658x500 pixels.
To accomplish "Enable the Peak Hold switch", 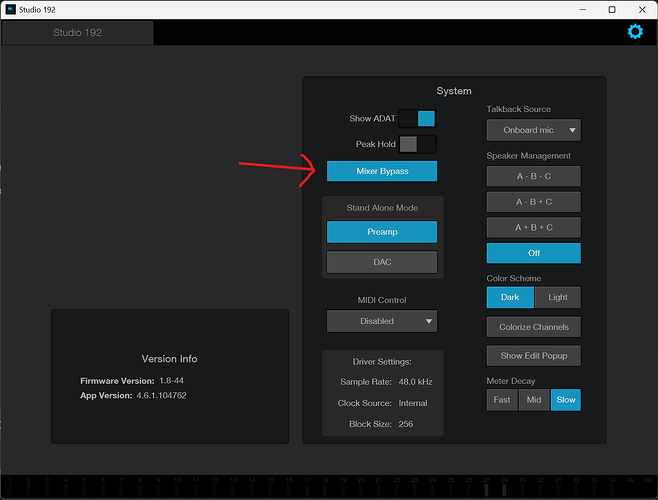I will [x=417, y=144].
